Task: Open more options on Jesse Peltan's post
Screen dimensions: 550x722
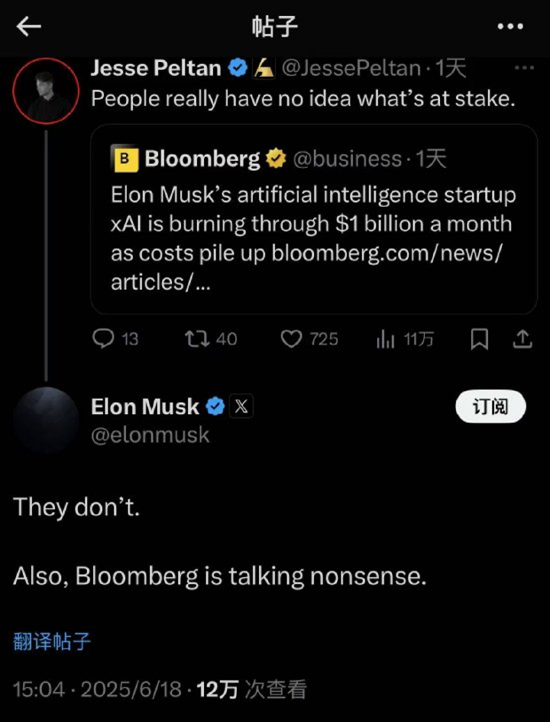Action: 524,68
